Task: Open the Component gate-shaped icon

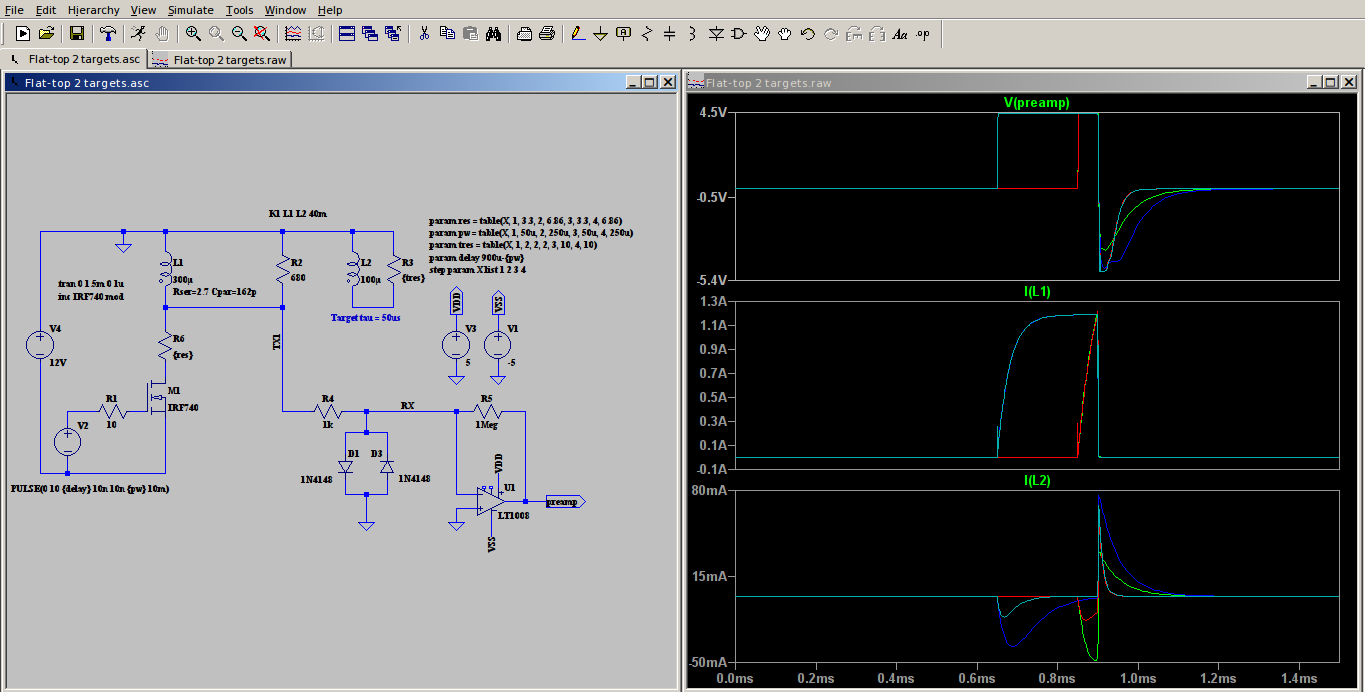Action: coord(739,33)
